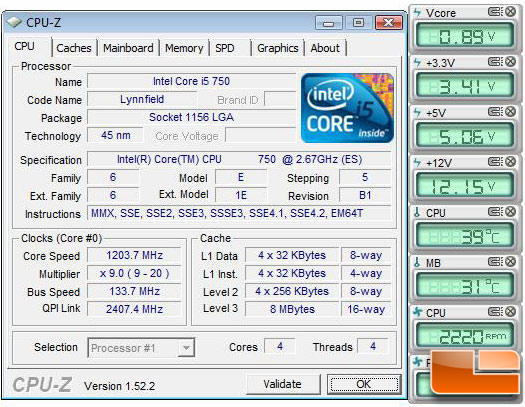Viewport: 525px width, 407px height.
Task: Click the 'Intel Core i5 750' name value
Action: tap(192, 81)
